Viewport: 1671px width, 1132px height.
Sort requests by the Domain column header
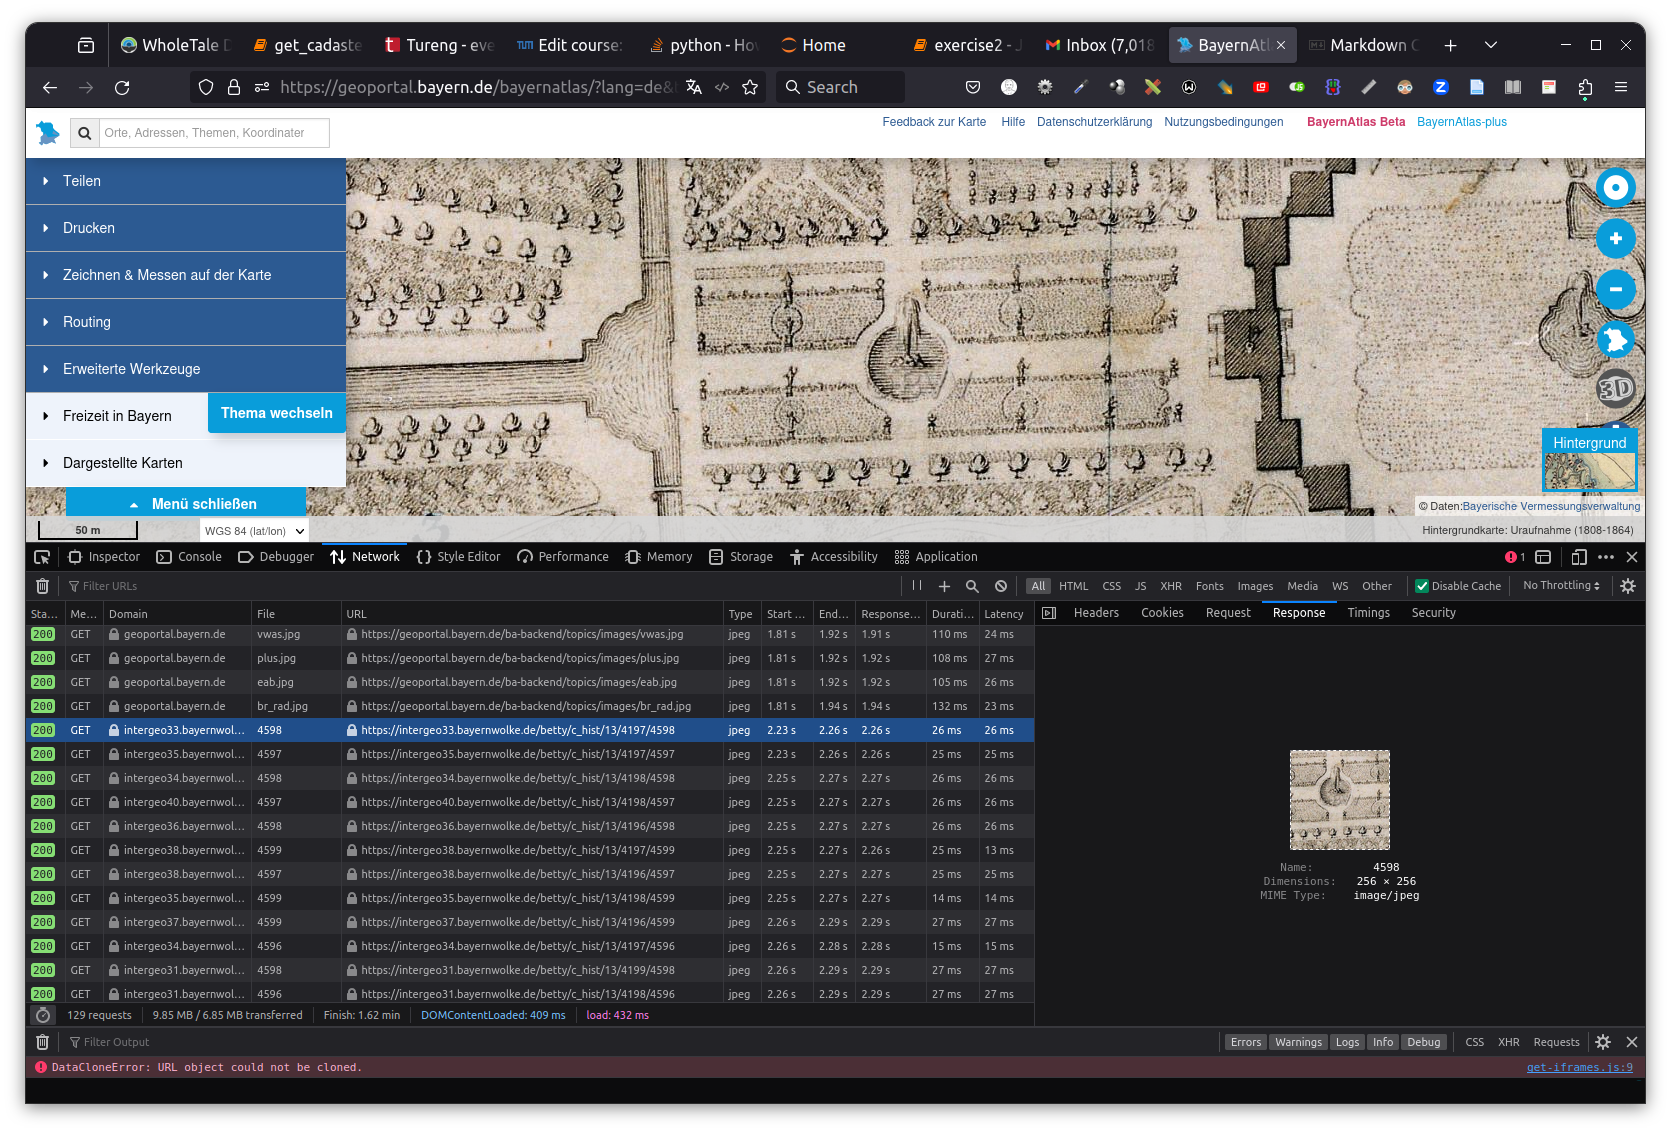[x=177, y=614]
